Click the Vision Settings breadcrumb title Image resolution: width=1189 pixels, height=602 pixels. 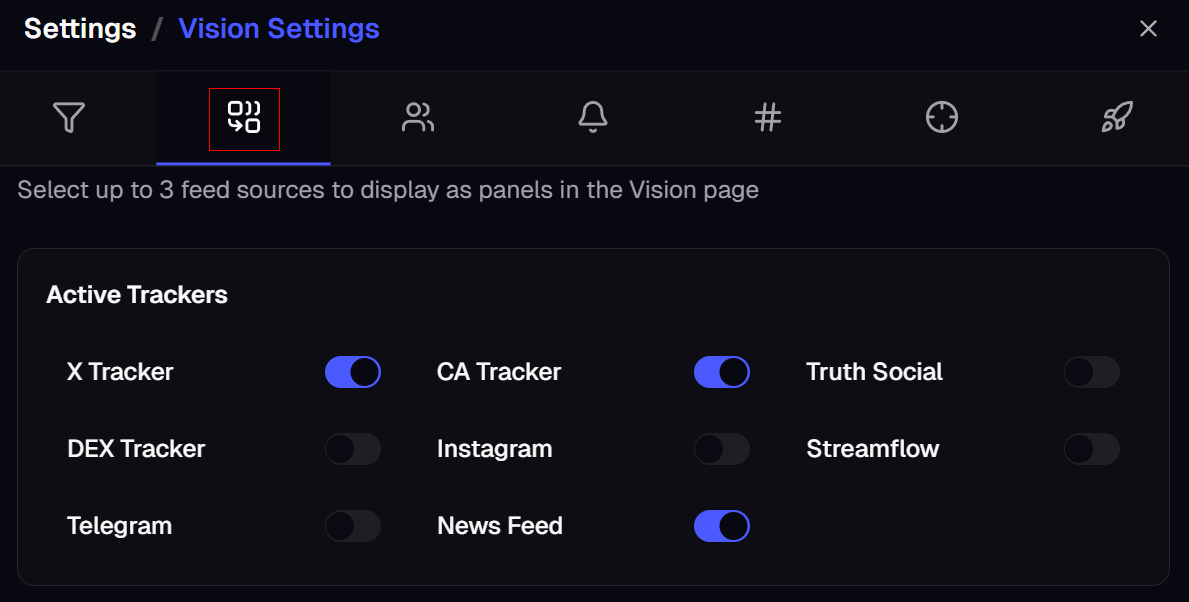[x=279, y=29]
